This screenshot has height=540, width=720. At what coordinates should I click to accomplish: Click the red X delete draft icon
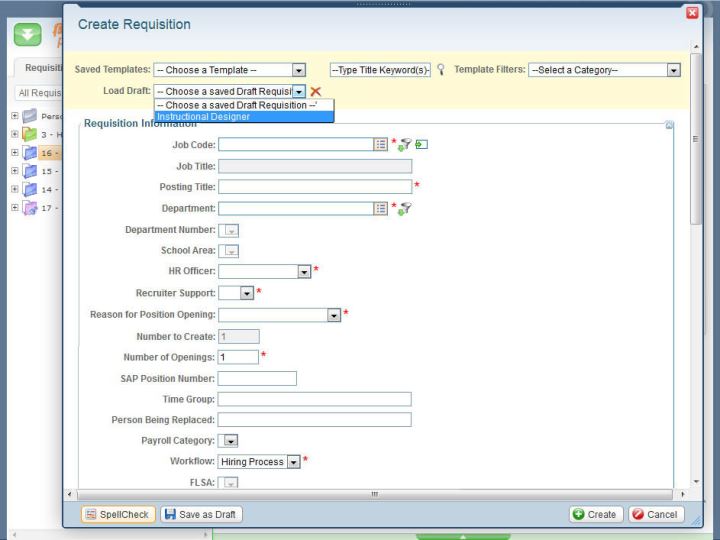pyautogui.click(x=316, y=91)
